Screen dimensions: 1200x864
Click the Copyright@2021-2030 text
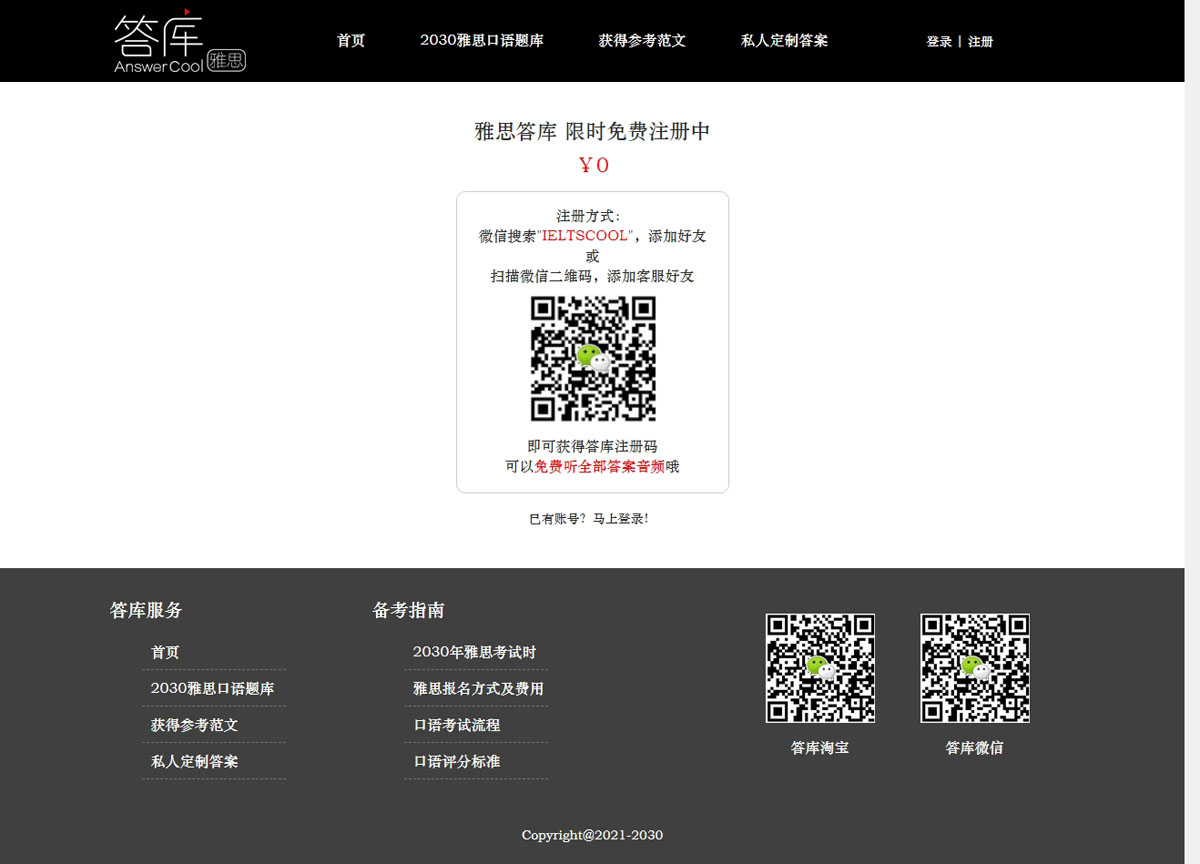(x=592, y=835)
